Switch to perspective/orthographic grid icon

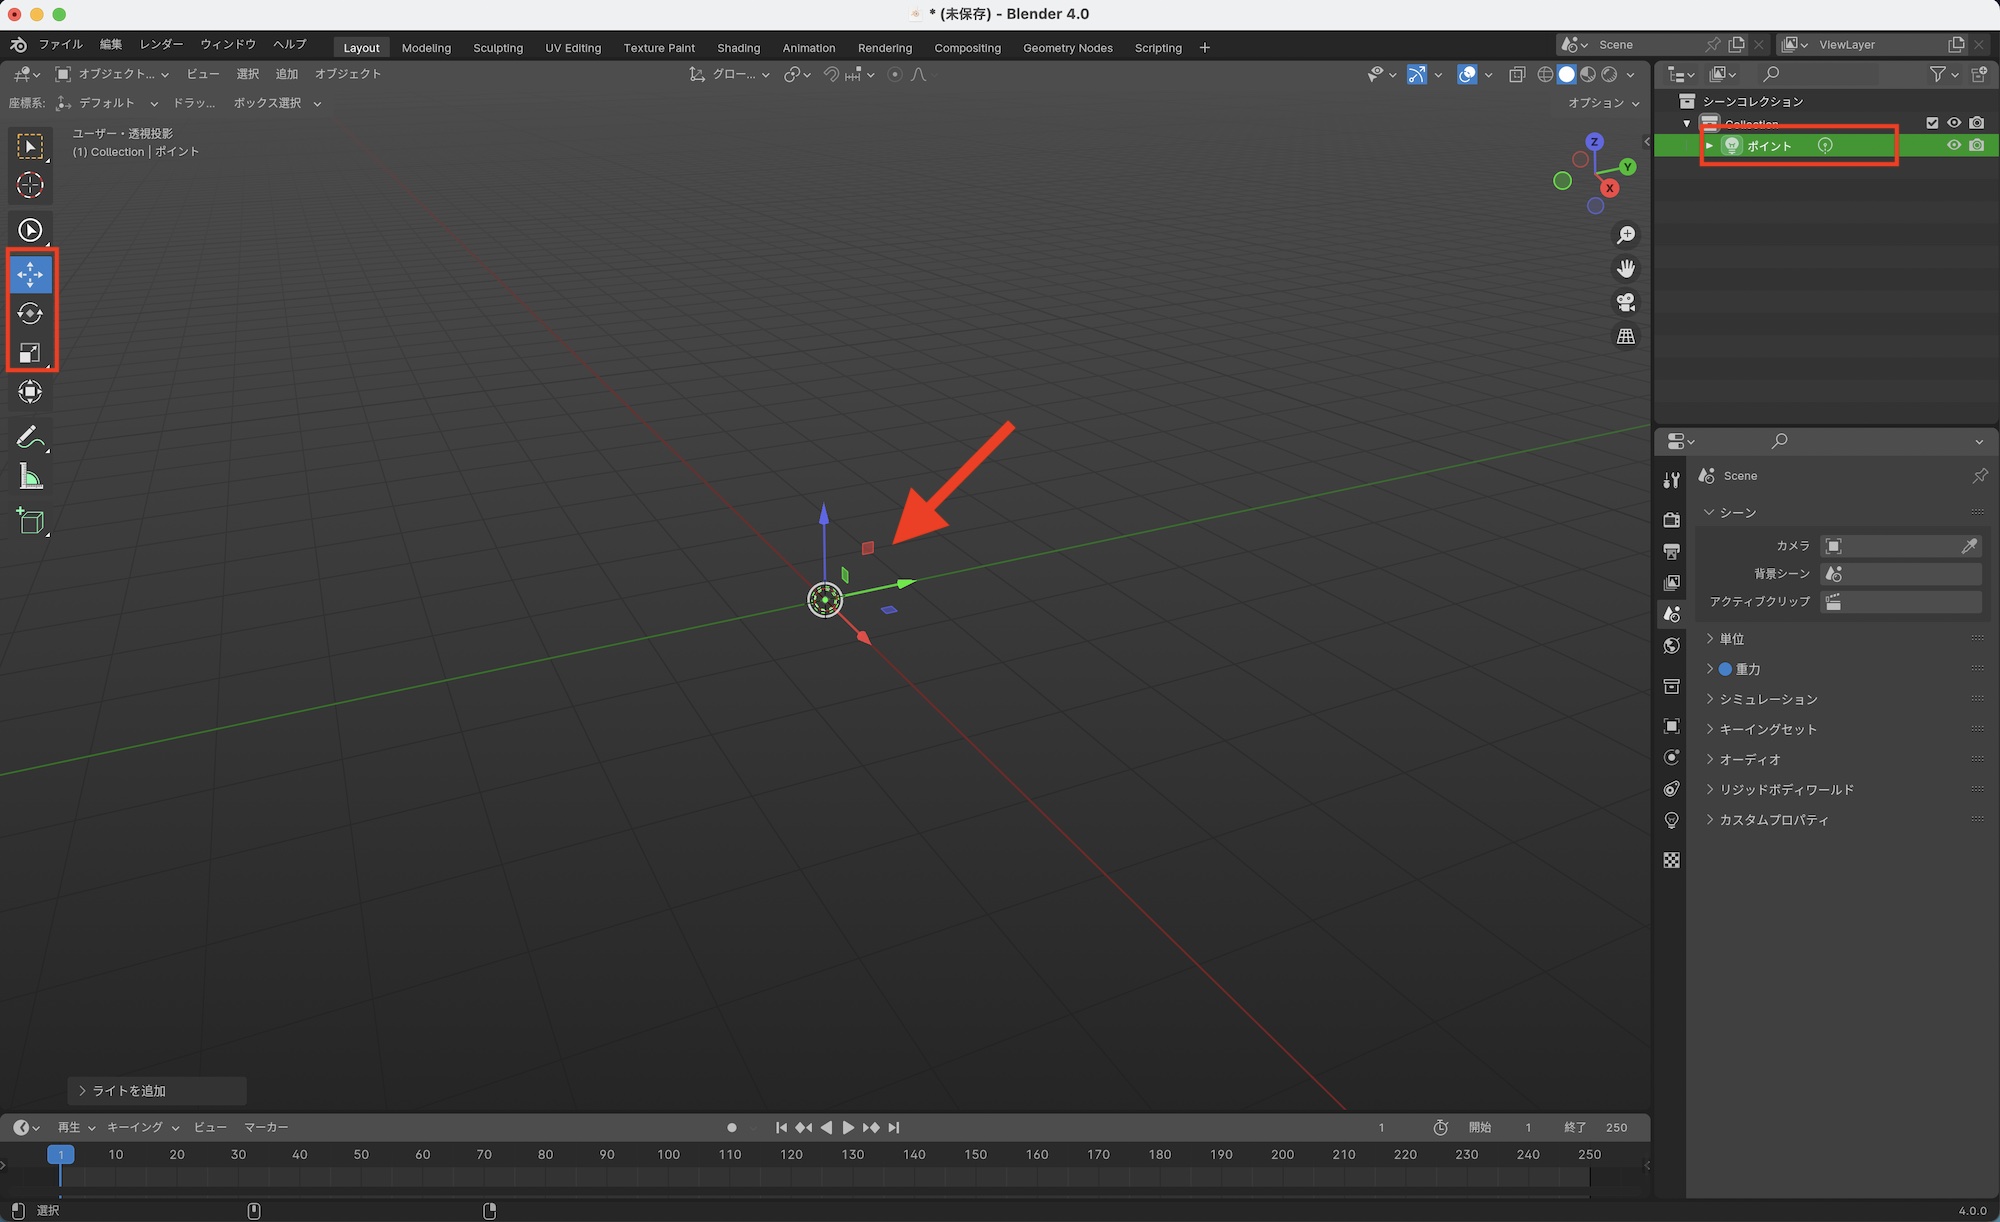coord(1626,336)
